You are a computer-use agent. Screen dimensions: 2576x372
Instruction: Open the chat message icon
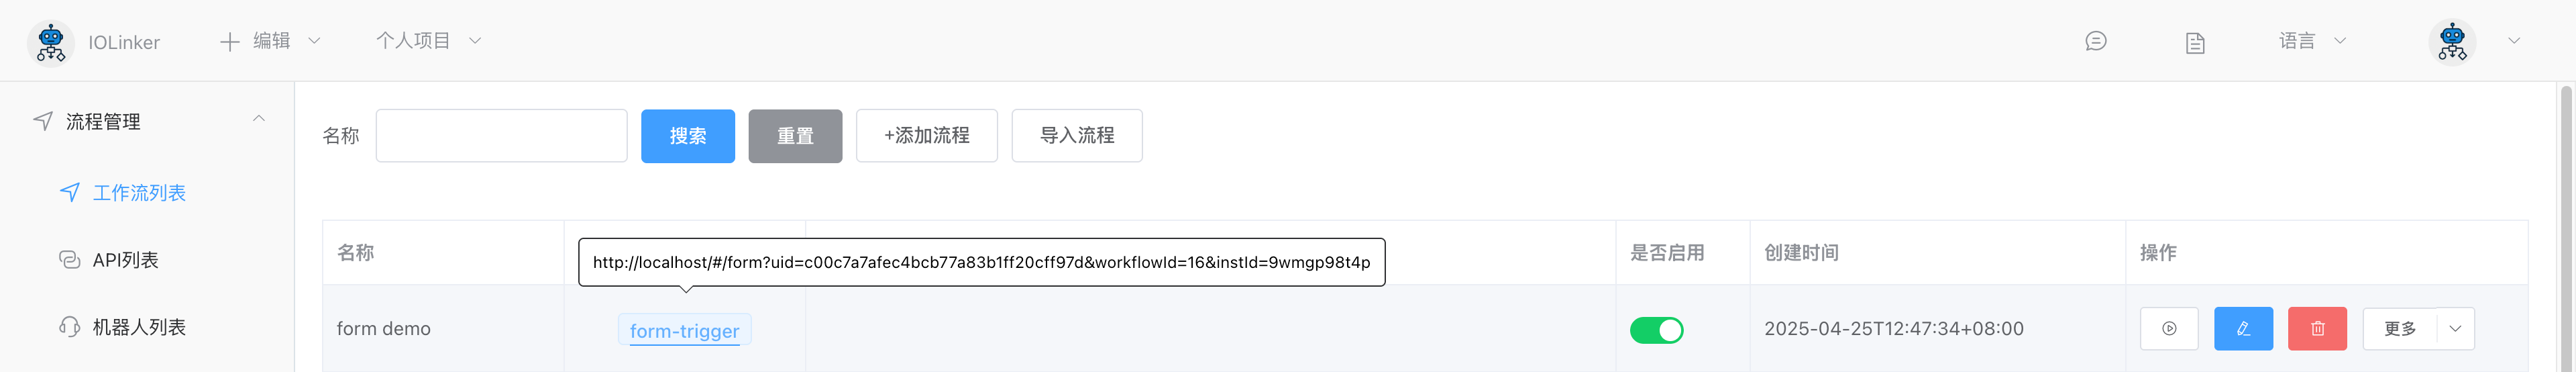(x=2096, y=41)
